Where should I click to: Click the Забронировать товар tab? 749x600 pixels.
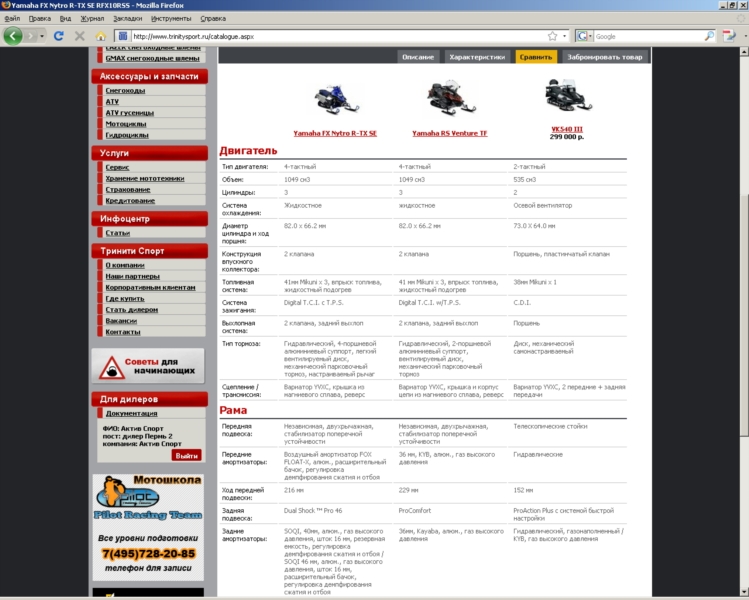click(605, 57)
